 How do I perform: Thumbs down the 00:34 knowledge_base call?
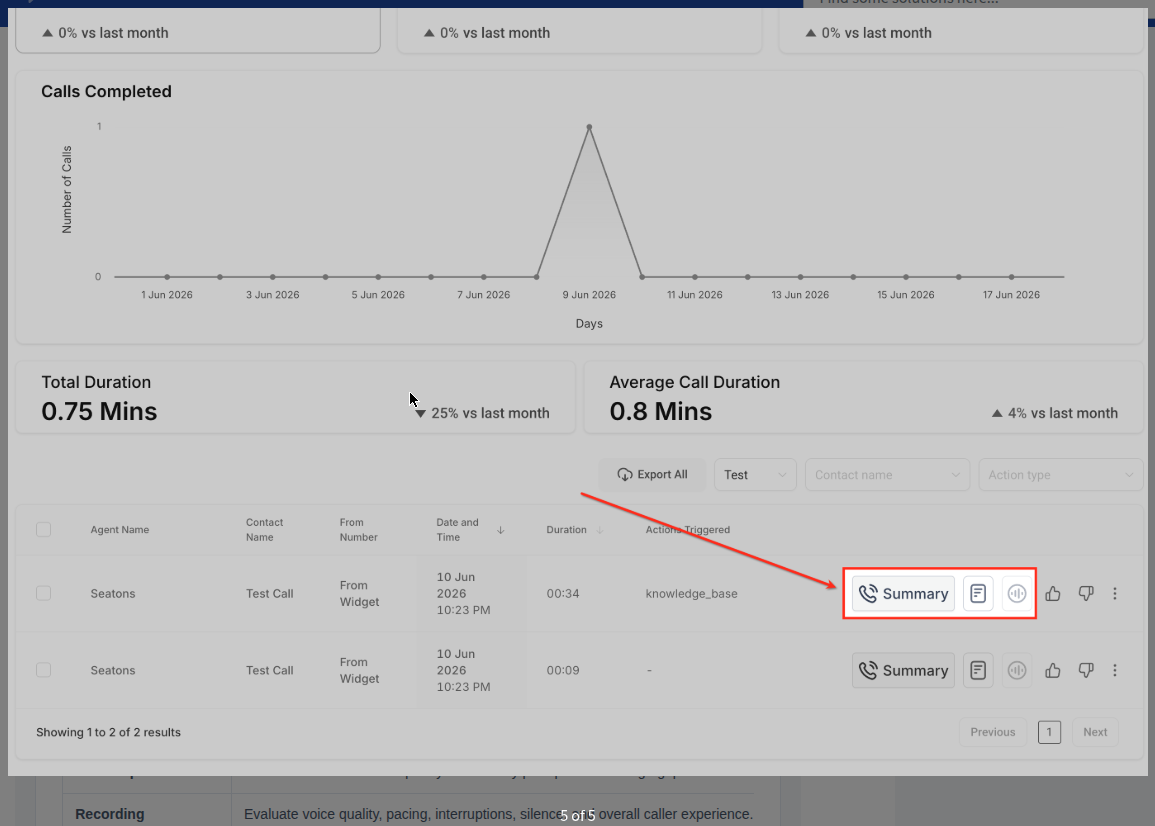pyautogui.click(x=1086, y=593)
